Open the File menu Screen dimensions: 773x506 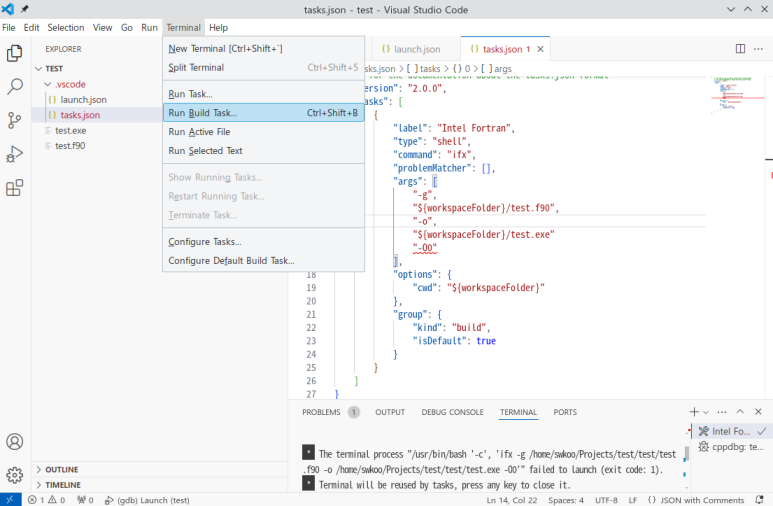9,28
